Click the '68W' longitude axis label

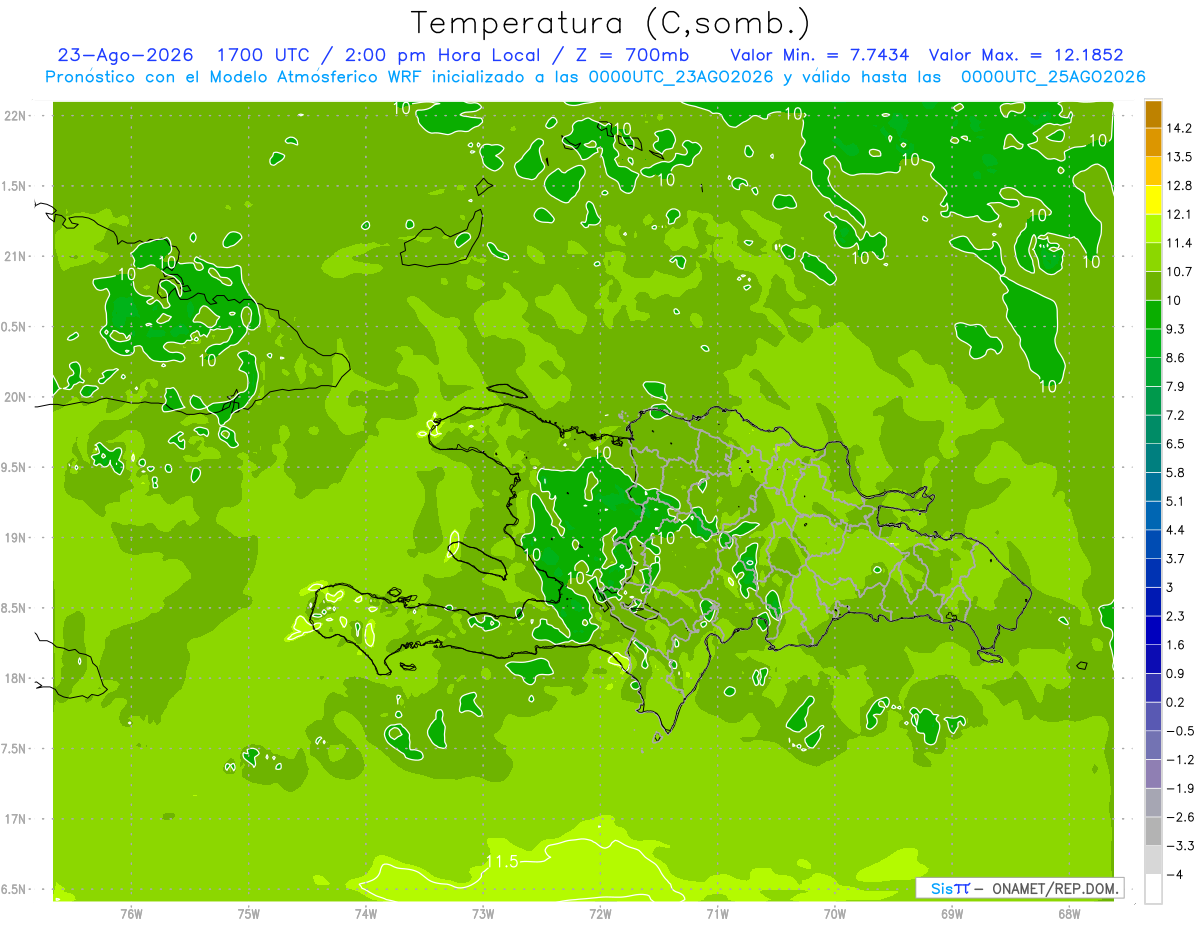tap(1069, 914)
